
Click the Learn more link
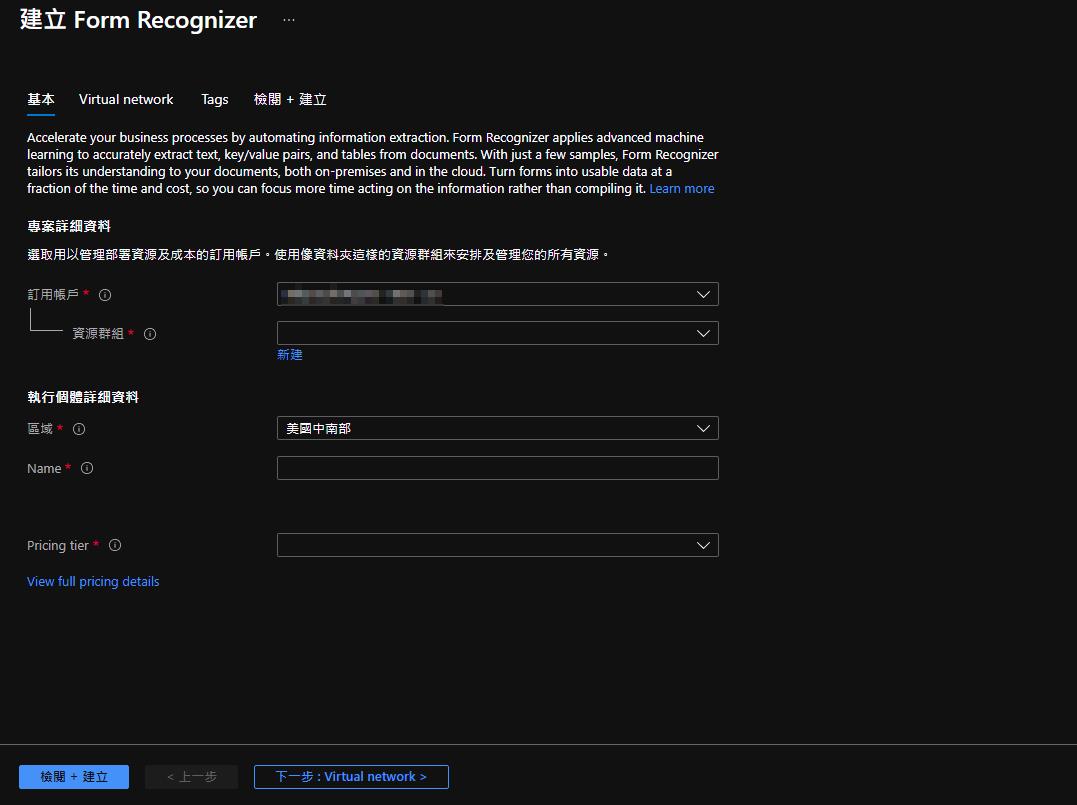pyautogui.click(x=681, y=189)
